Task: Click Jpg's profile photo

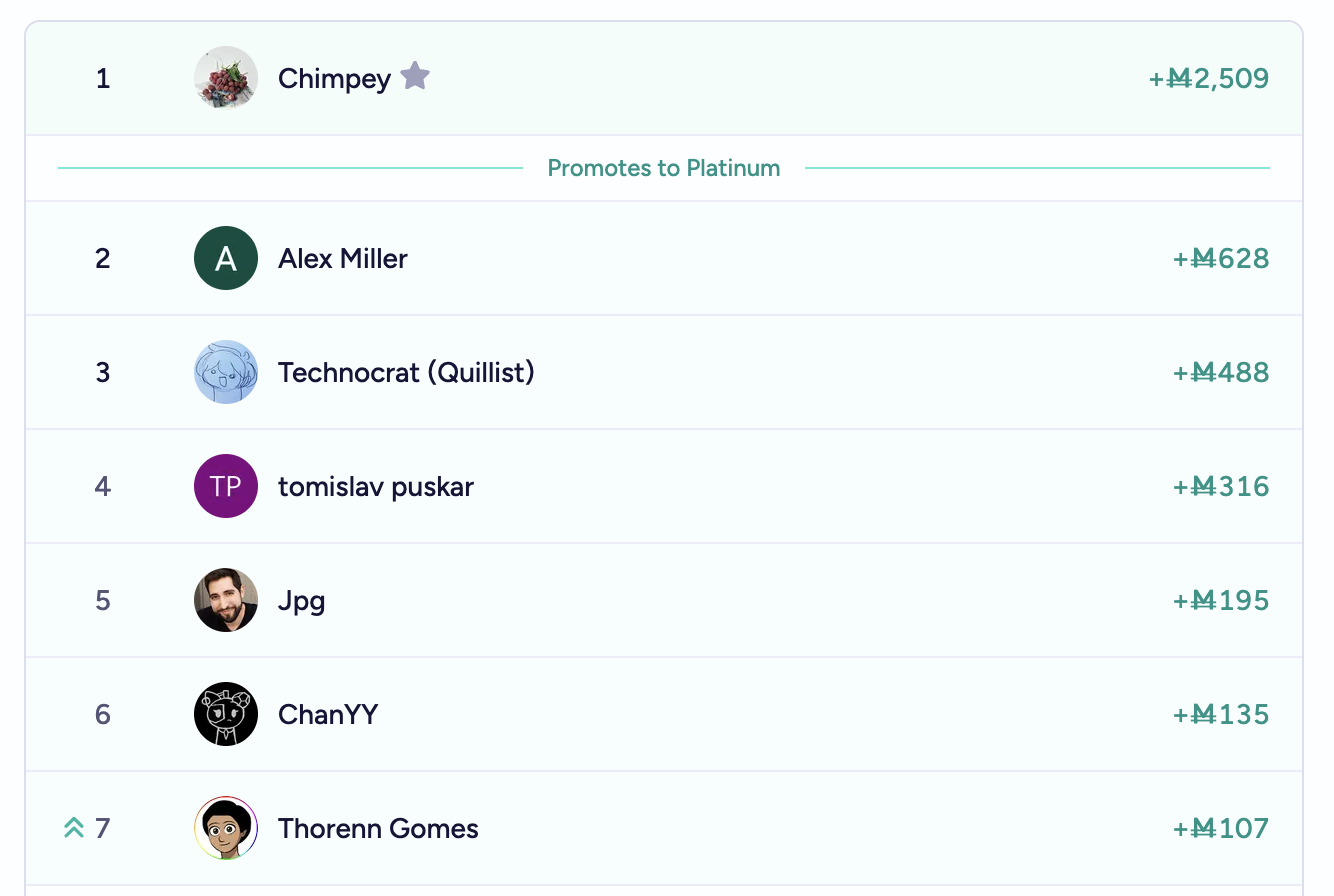Action: click(x=226, y=600)
